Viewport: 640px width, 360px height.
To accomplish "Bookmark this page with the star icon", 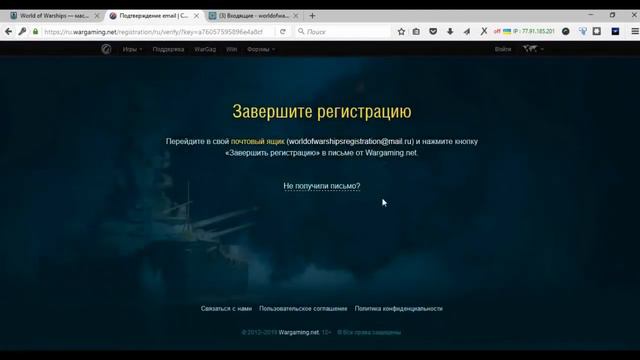I will tap(401, 31).
